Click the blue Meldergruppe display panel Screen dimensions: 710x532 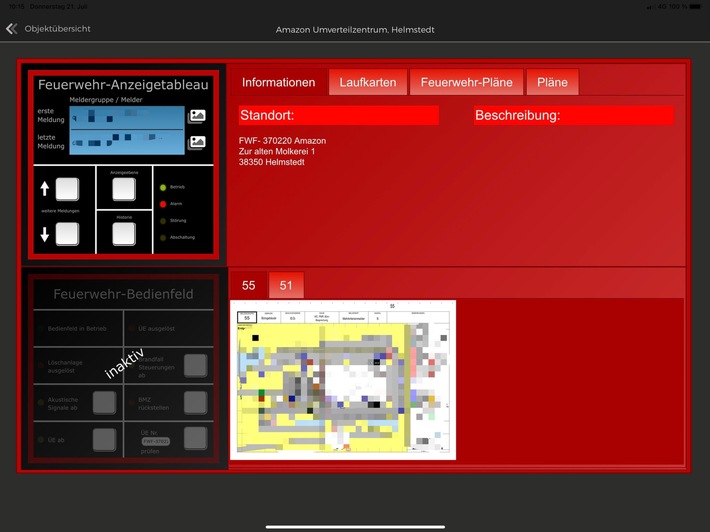[127, 130]
